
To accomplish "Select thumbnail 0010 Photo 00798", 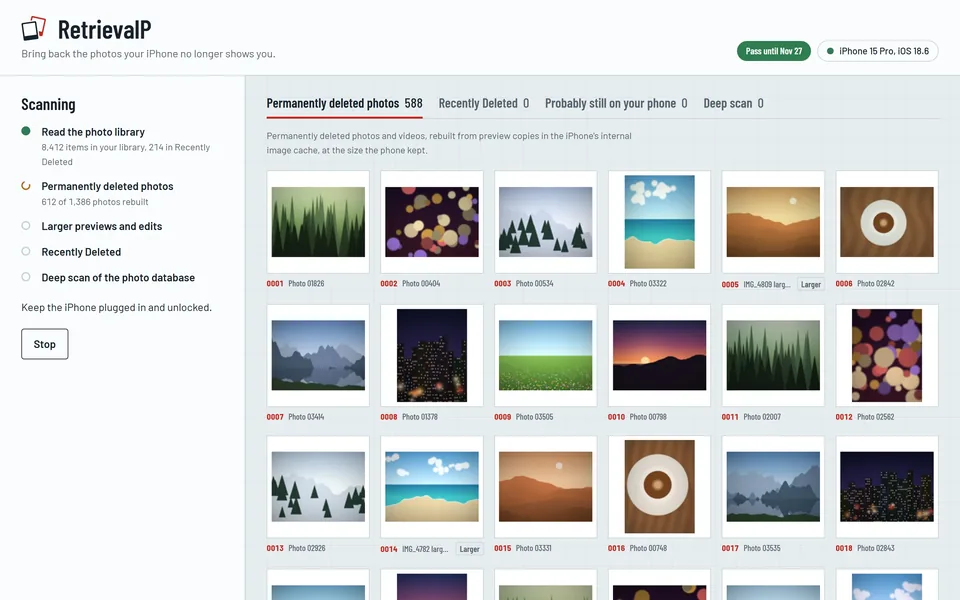I will pos(660,355).
